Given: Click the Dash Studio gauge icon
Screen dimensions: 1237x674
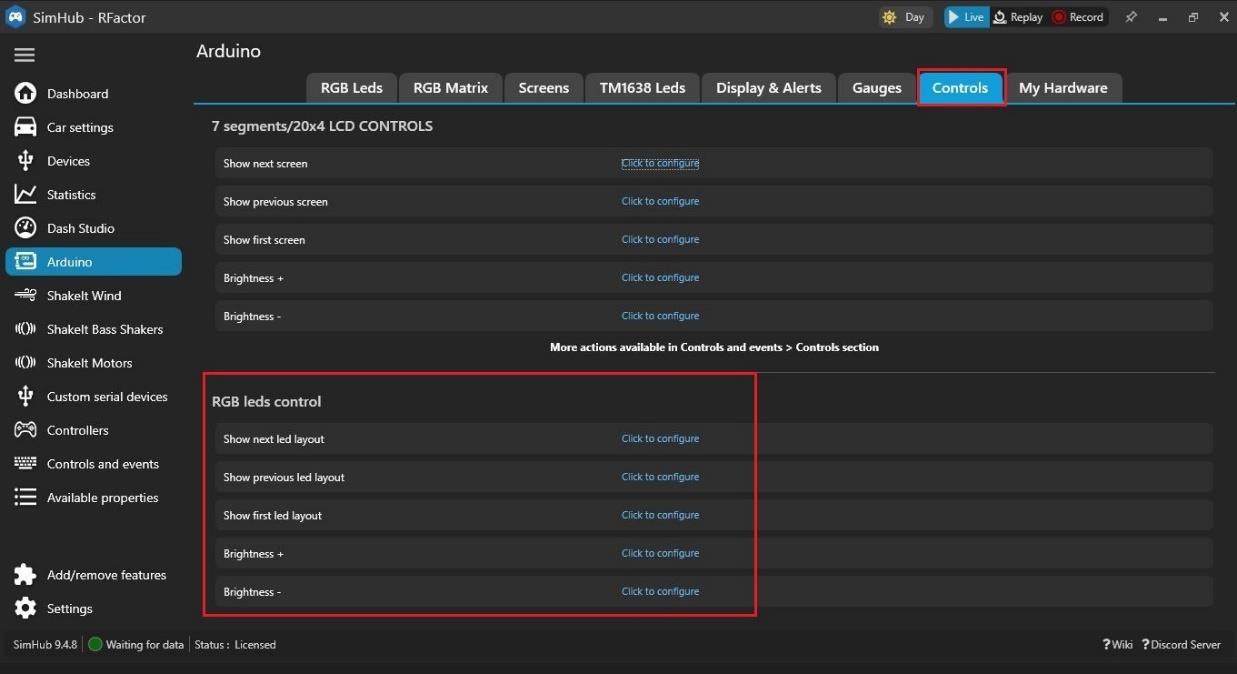Looking at the screenshot, I should [x=26, y=228].
